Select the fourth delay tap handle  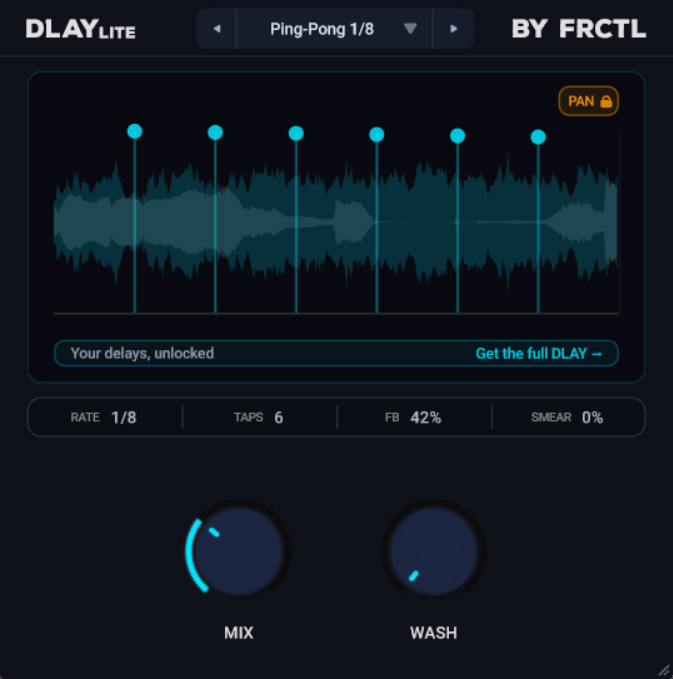(377, 135)
